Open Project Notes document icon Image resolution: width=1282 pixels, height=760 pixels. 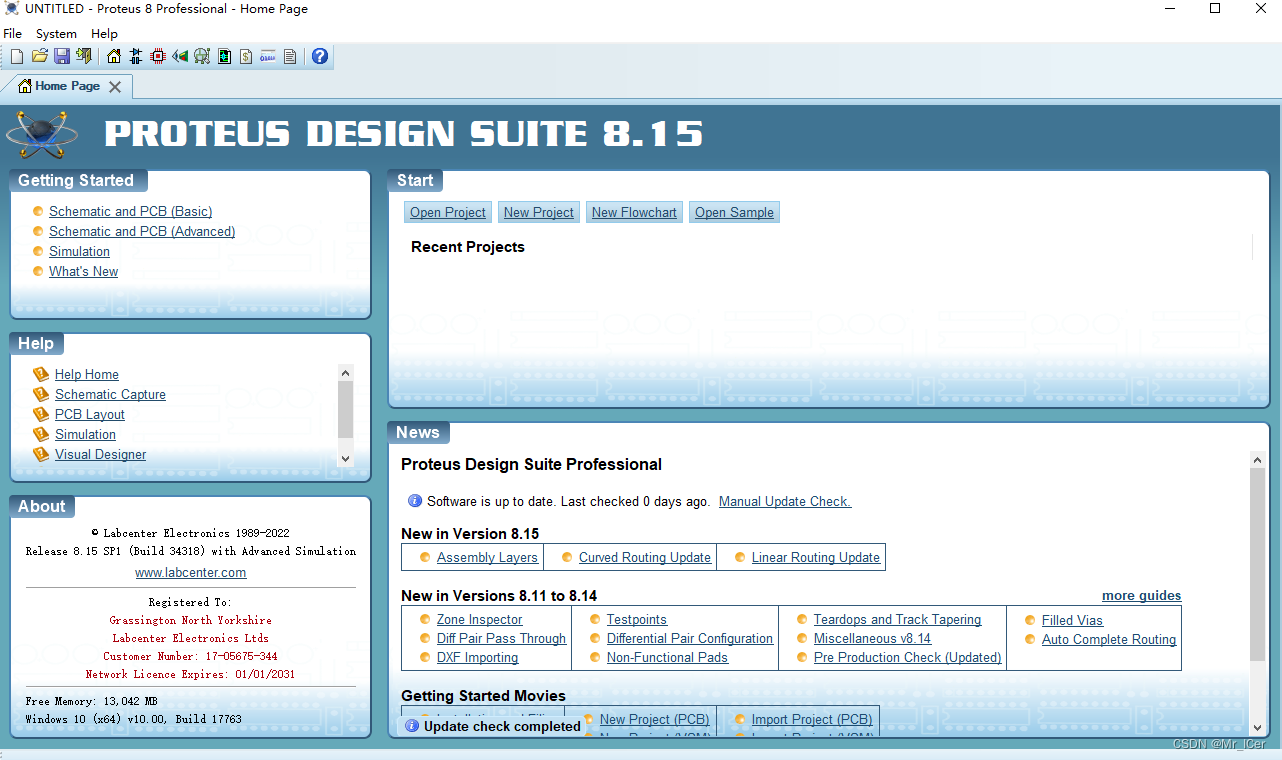[290, 56]
